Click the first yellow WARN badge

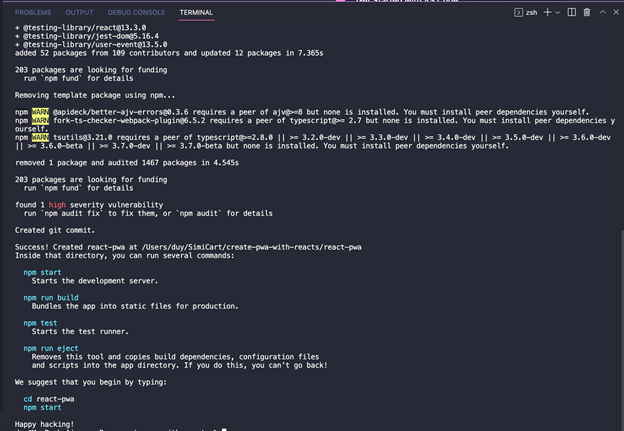(x=40, y=112)
